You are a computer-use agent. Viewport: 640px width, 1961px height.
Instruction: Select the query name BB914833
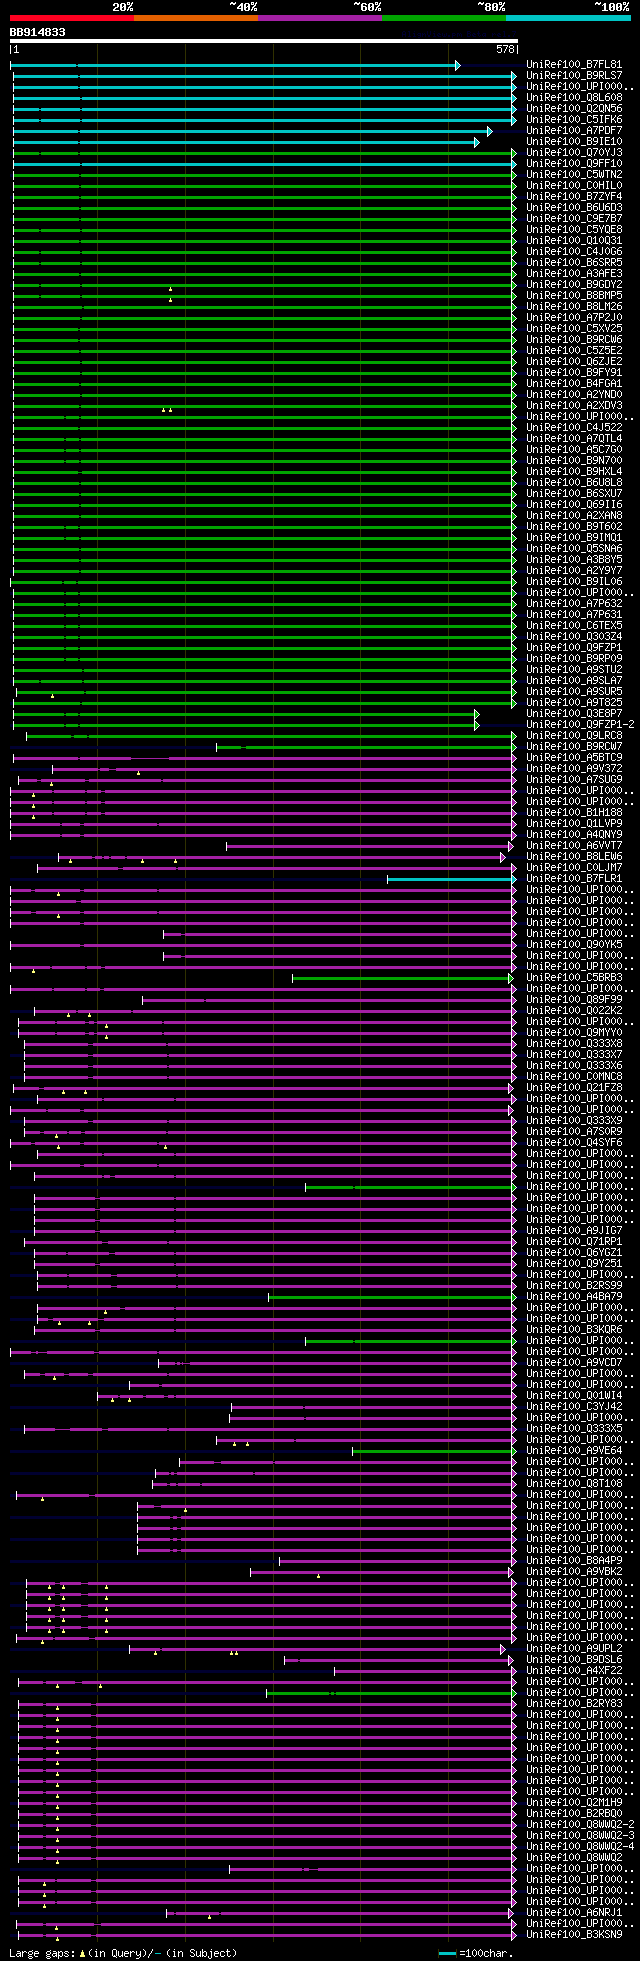[38, 32]
